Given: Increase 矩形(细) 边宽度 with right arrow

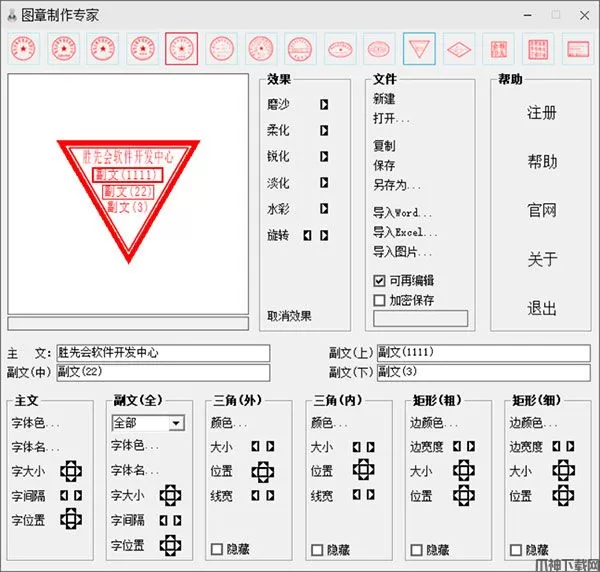Looking at the screenshot, I should tap(570, 446).
